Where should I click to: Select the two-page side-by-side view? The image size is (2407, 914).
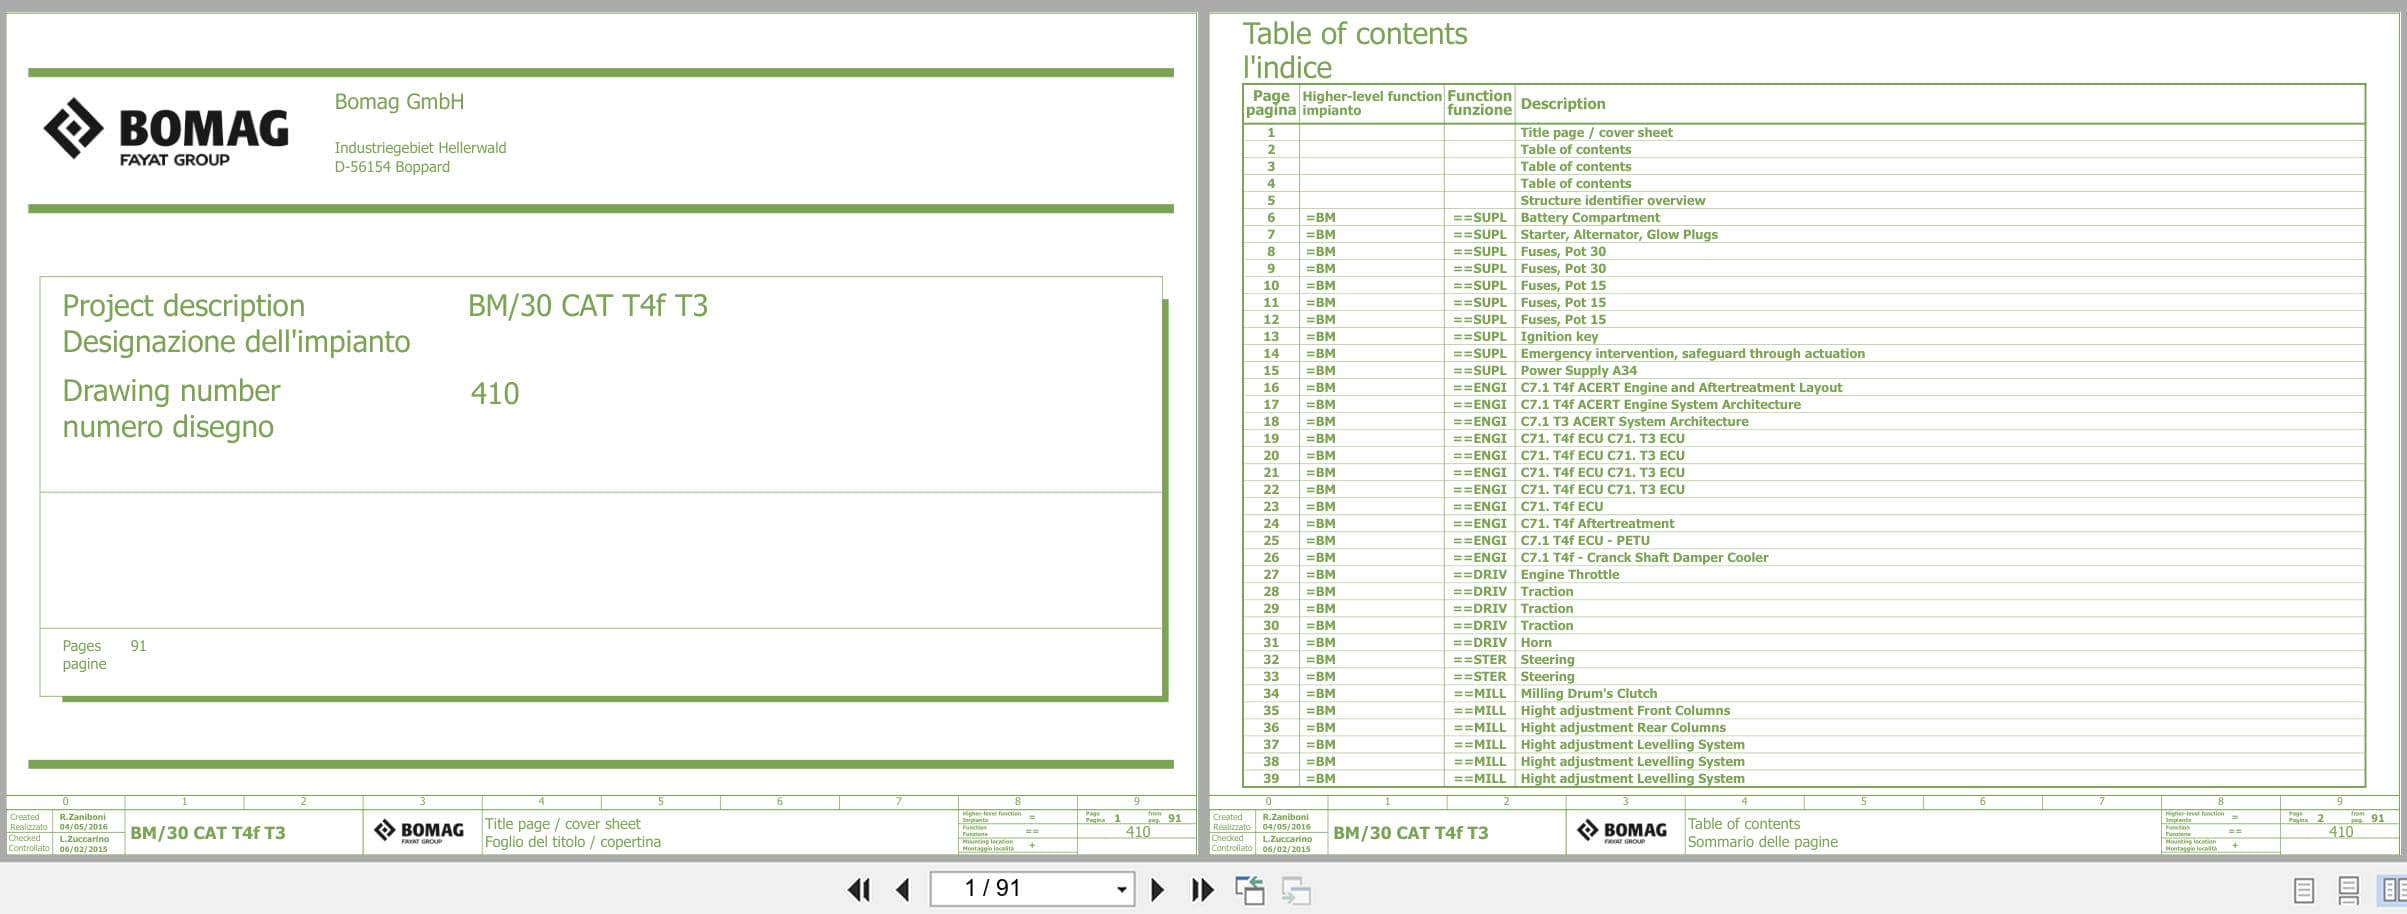pos(2393,889)
